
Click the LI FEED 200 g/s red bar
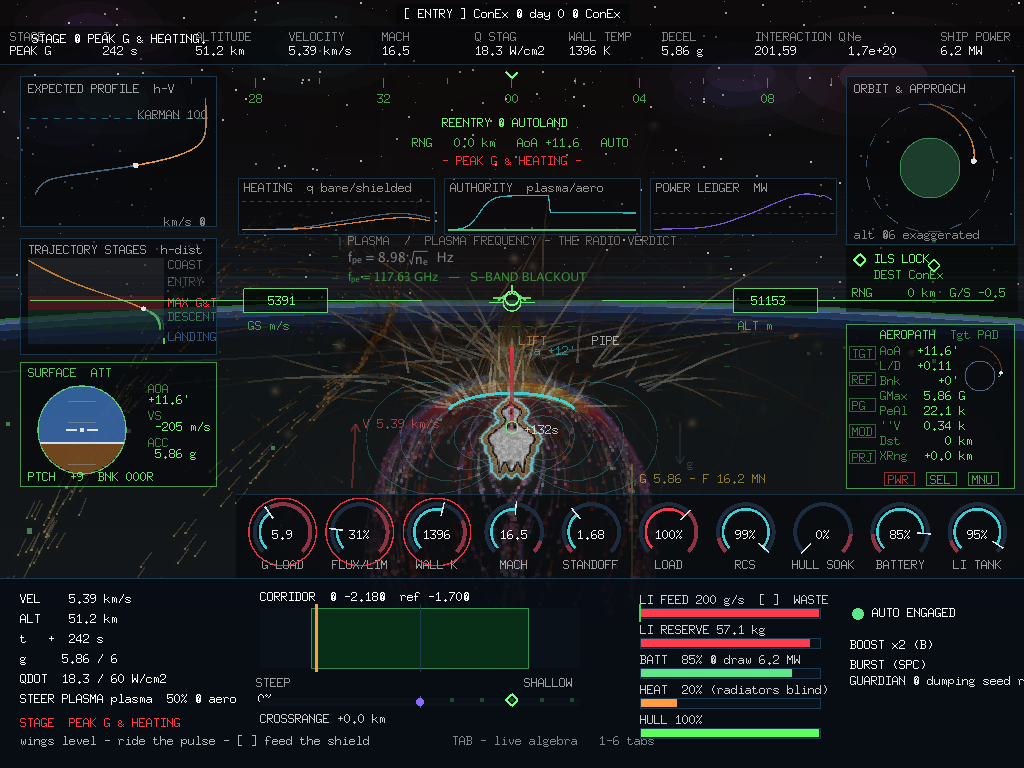pos(729,613)
